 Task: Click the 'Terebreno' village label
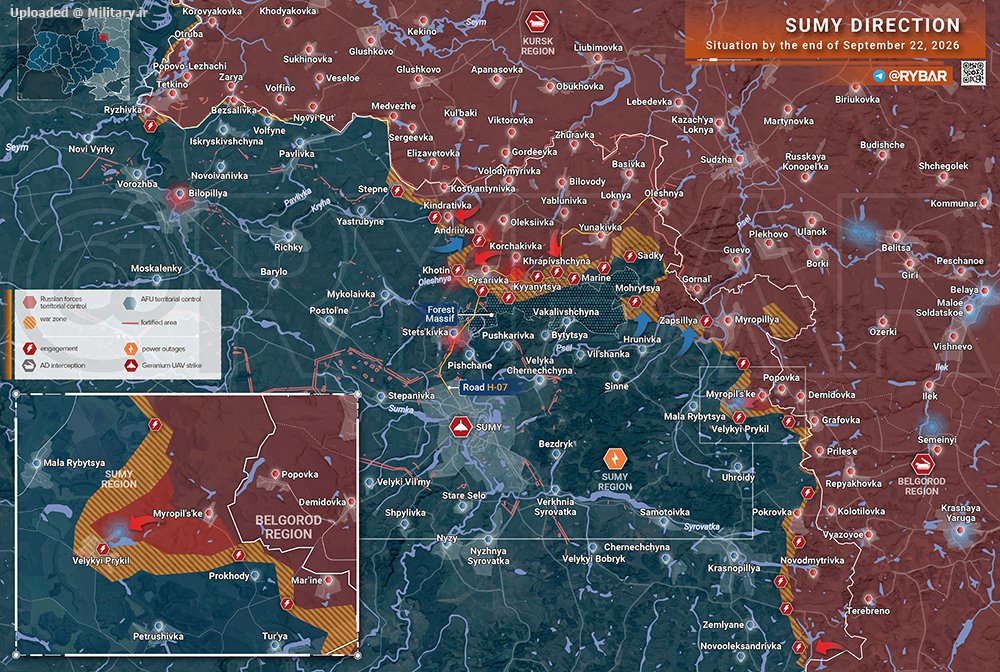click(868, 611)
